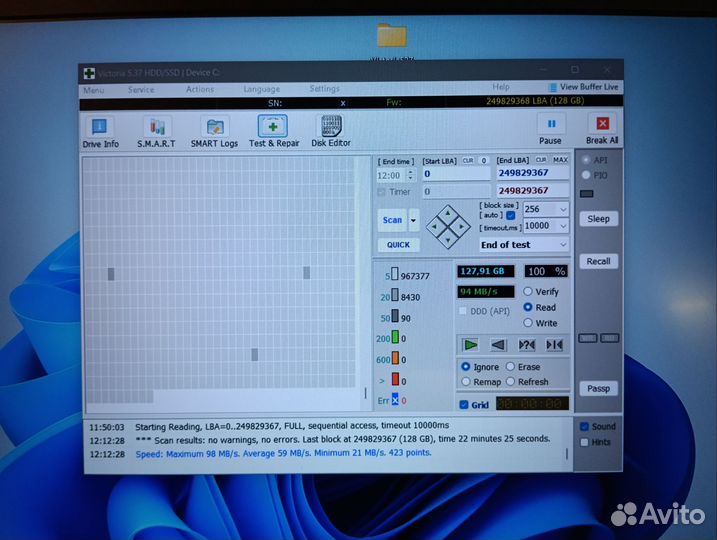Screen dimensions: 717x540
Task: Click the 0 button next to Start LBA
Action: pyautogui.click(x=483, y=160)
